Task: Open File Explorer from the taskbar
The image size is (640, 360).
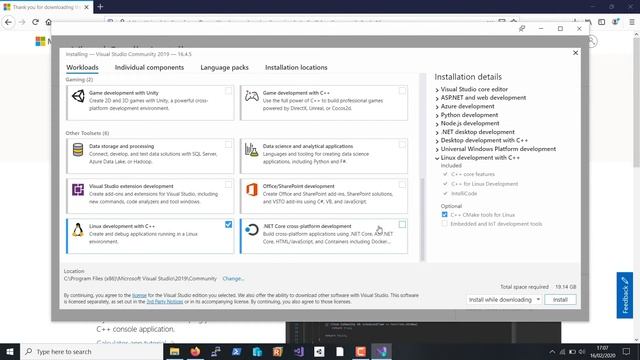Action: [175, 352]
